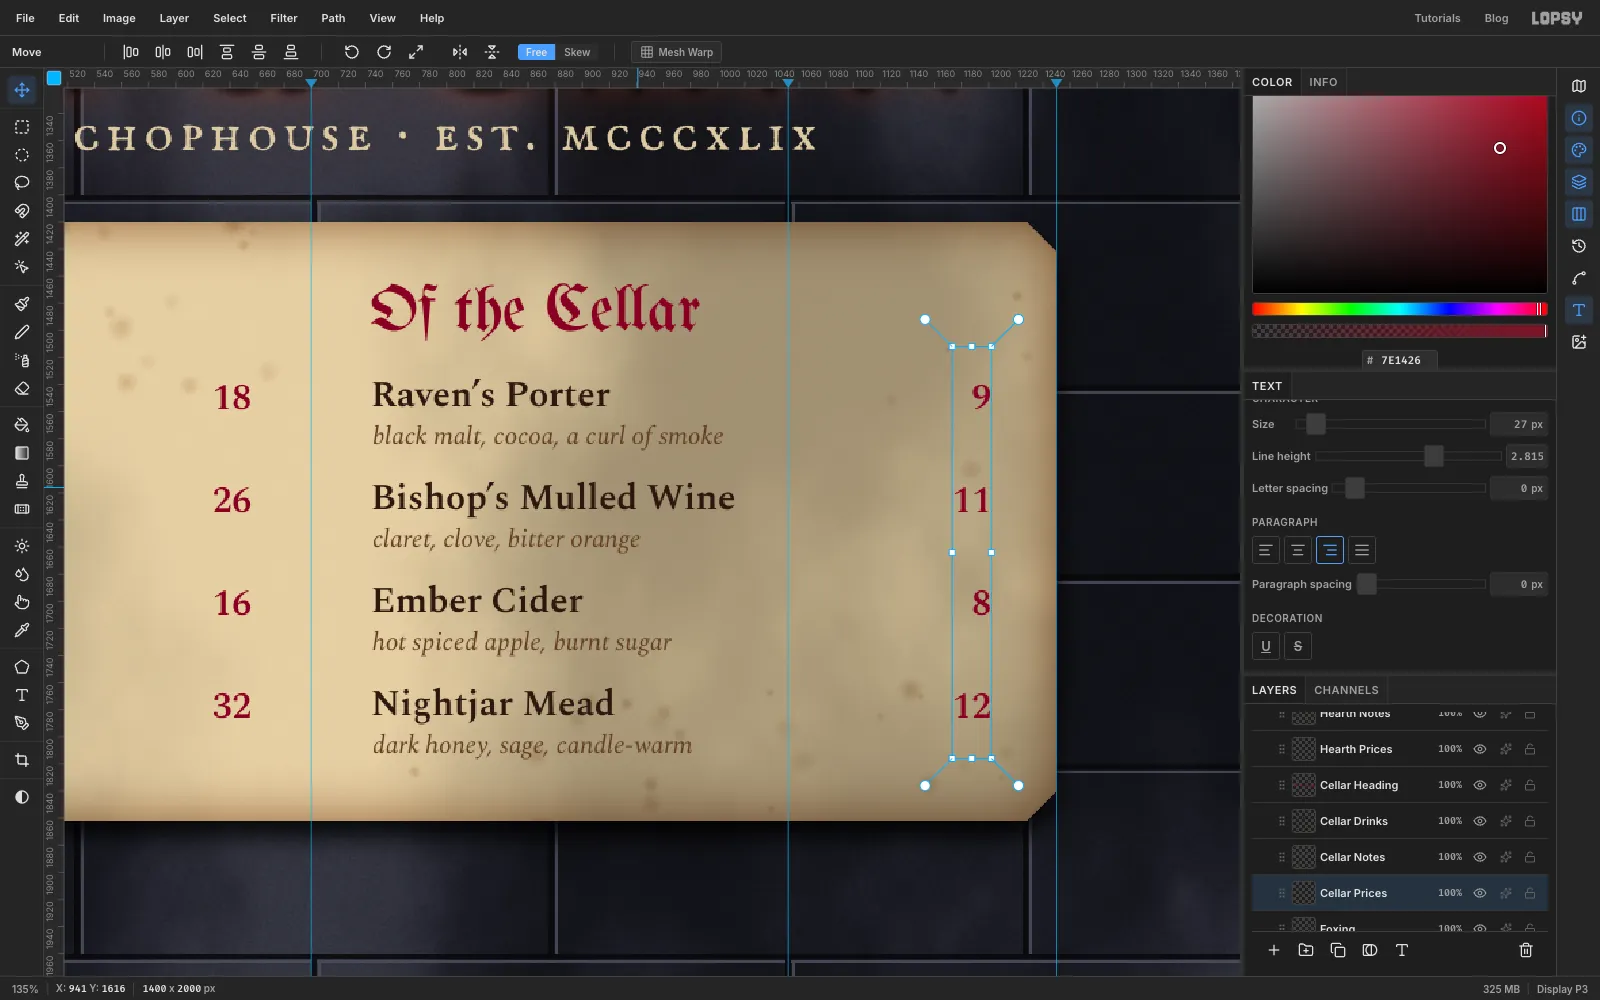Open the history panel icon

pos(1579,246)
